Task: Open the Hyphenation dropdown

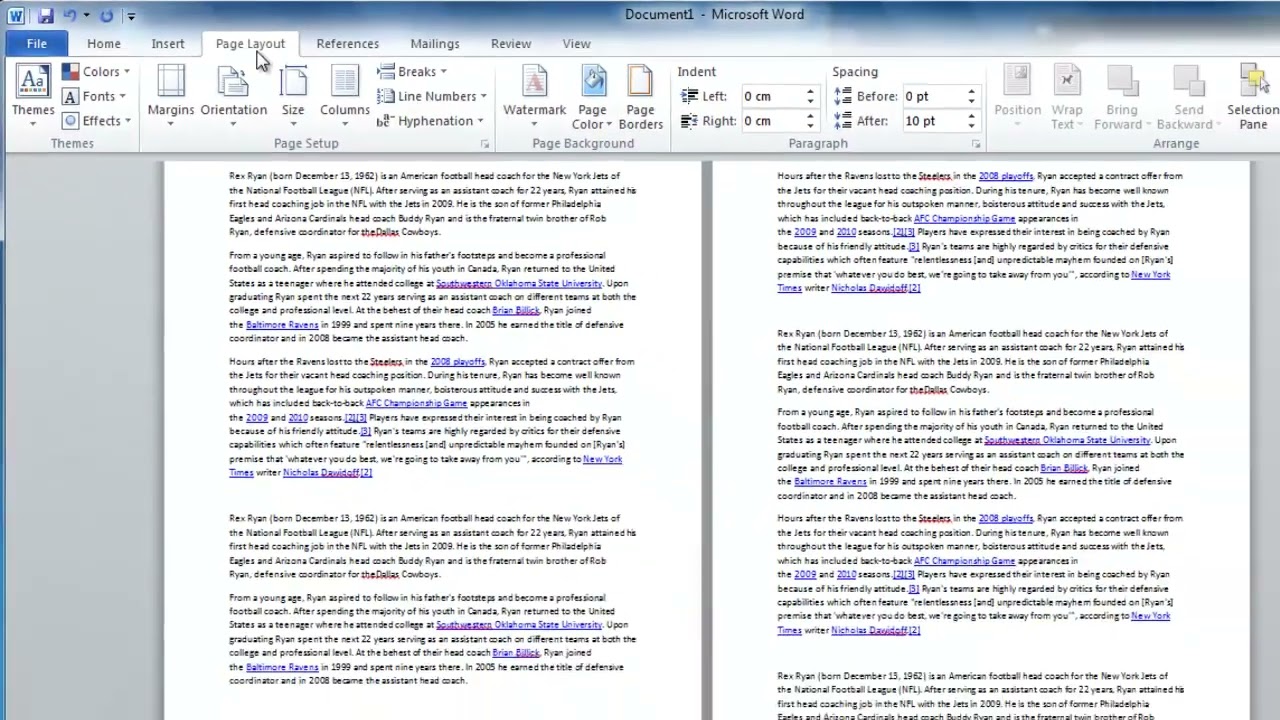Action: (430, 120)
